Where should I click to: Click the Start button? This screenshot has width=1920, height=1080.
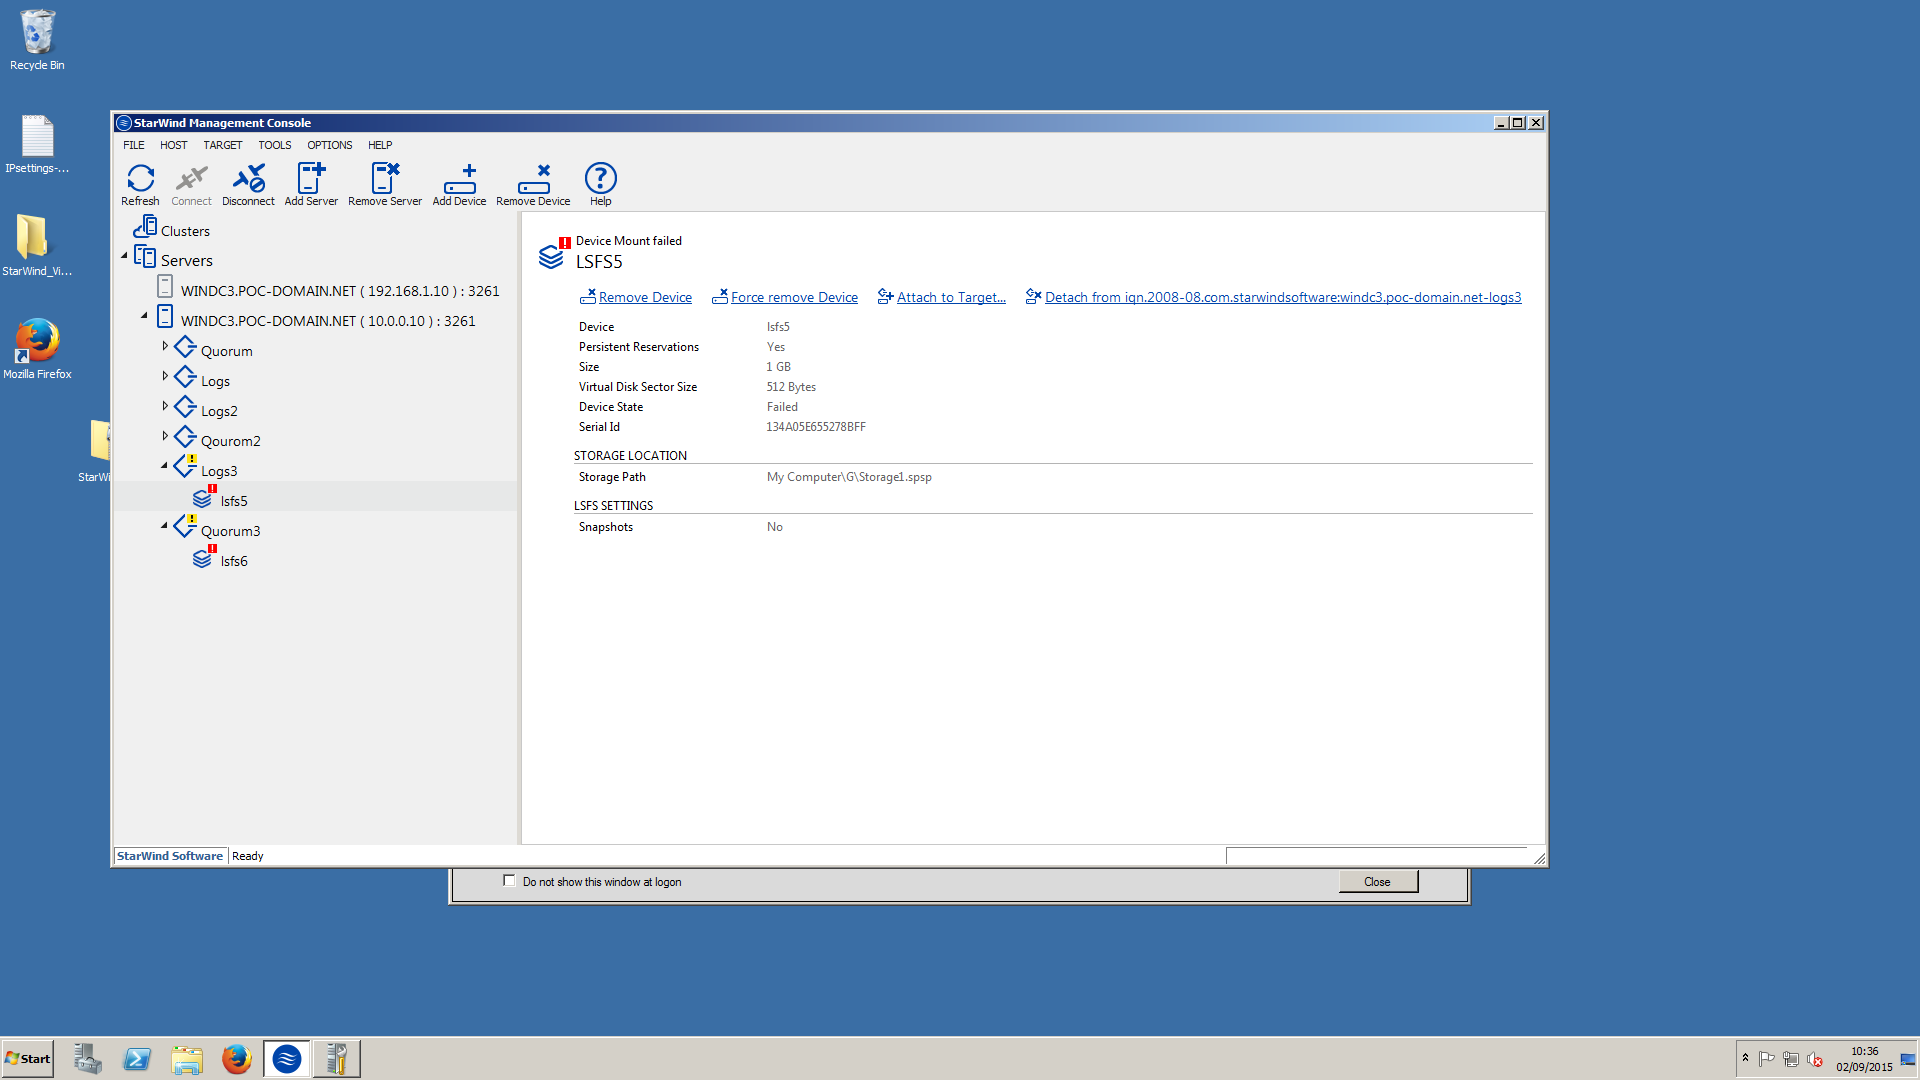tap(28, 1059)
